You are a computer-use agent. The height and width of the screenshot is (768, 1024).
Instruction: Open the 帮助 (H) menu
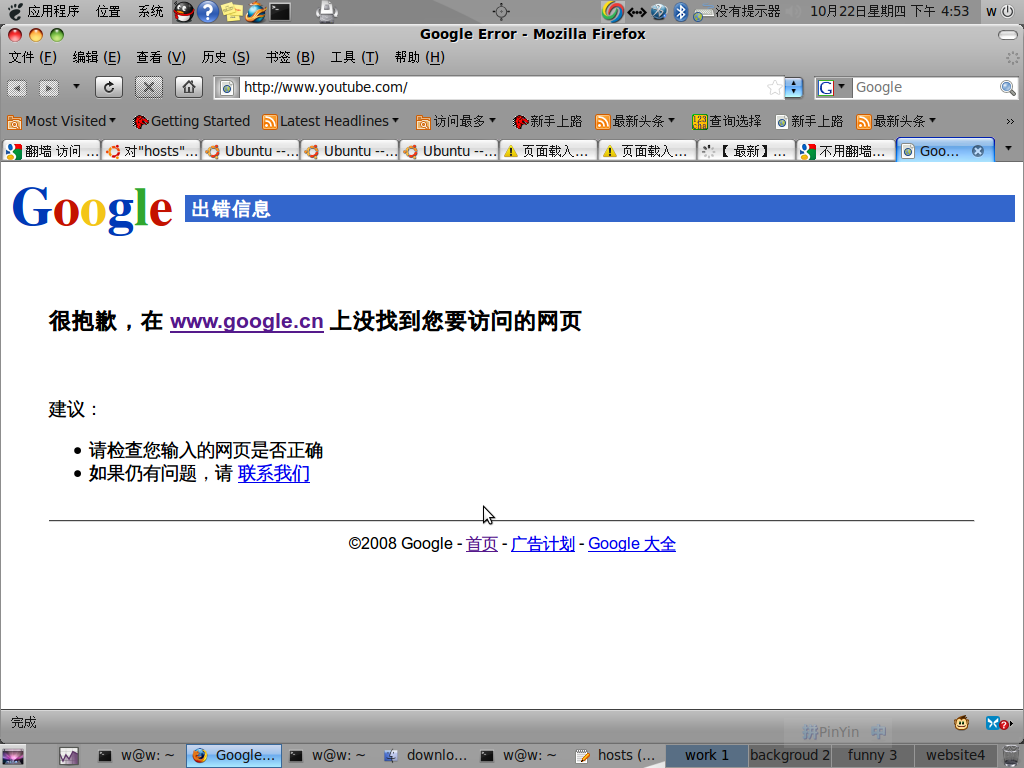click(419, 57)
